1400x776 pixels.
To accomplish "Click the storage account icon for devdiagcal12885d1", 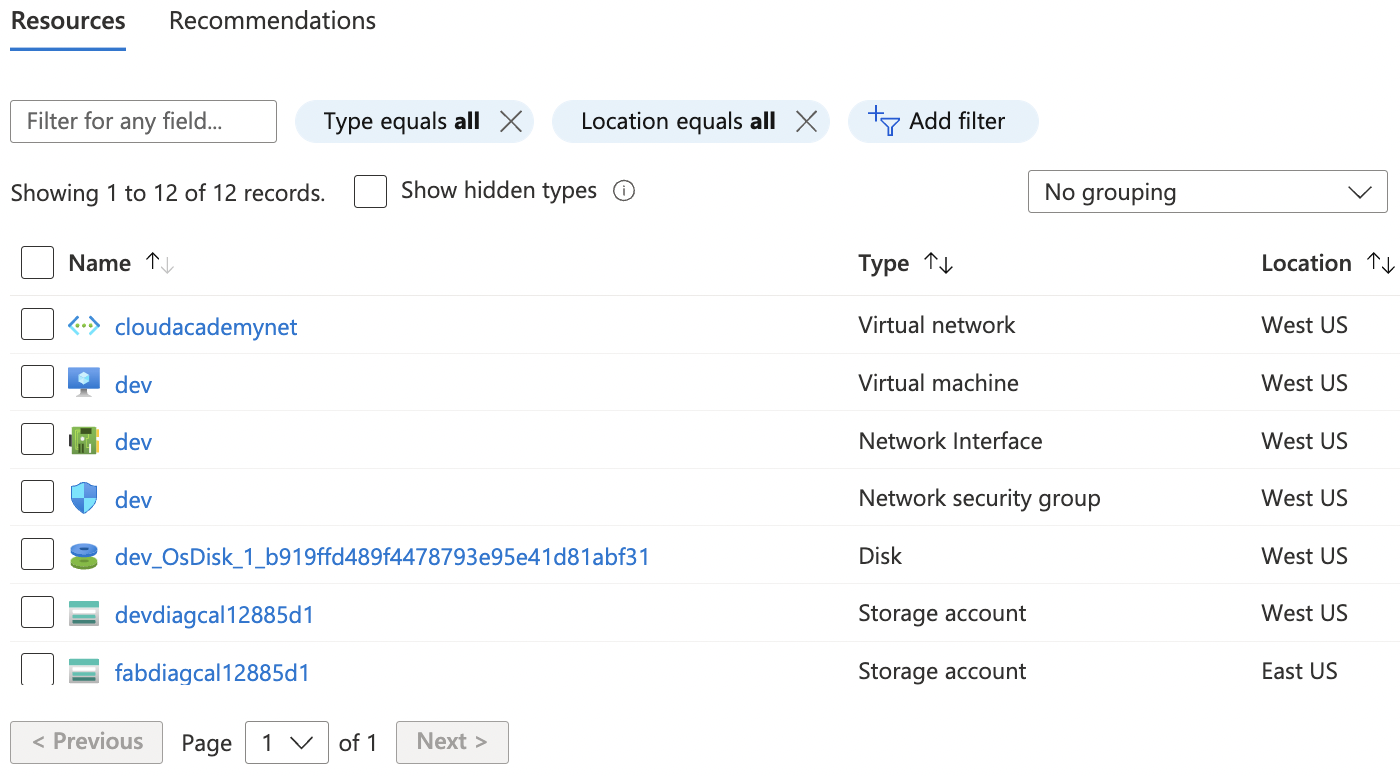I will [84, 614].
